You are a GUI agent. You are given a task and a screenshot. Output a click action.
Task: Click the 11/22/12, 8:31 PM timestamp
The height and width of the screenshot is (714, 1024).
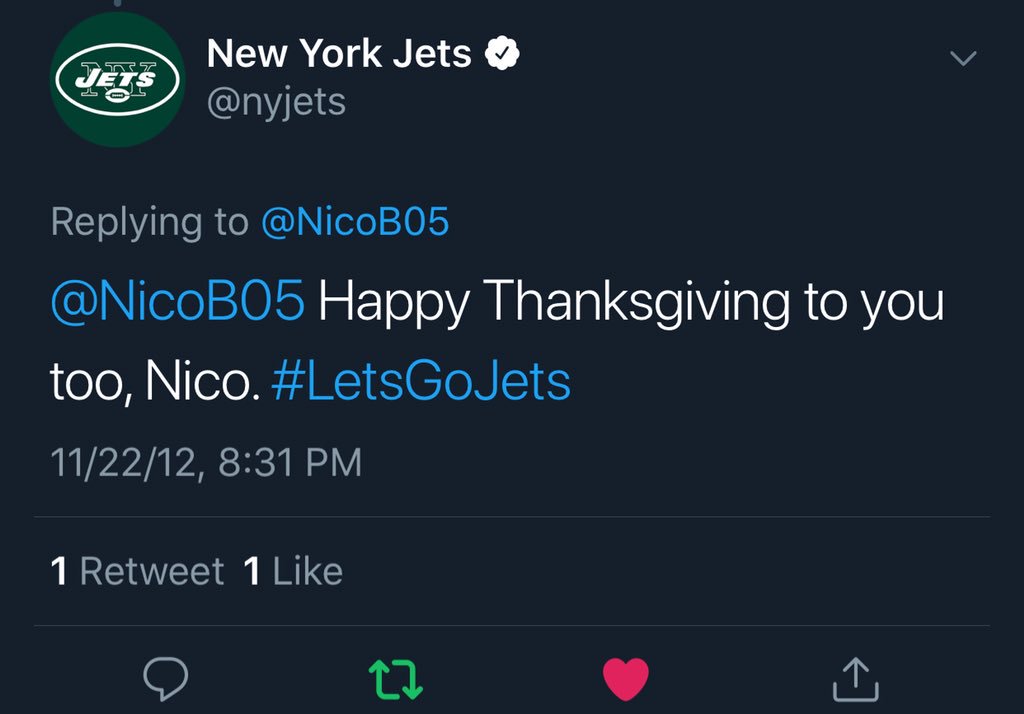click(206, 462)
